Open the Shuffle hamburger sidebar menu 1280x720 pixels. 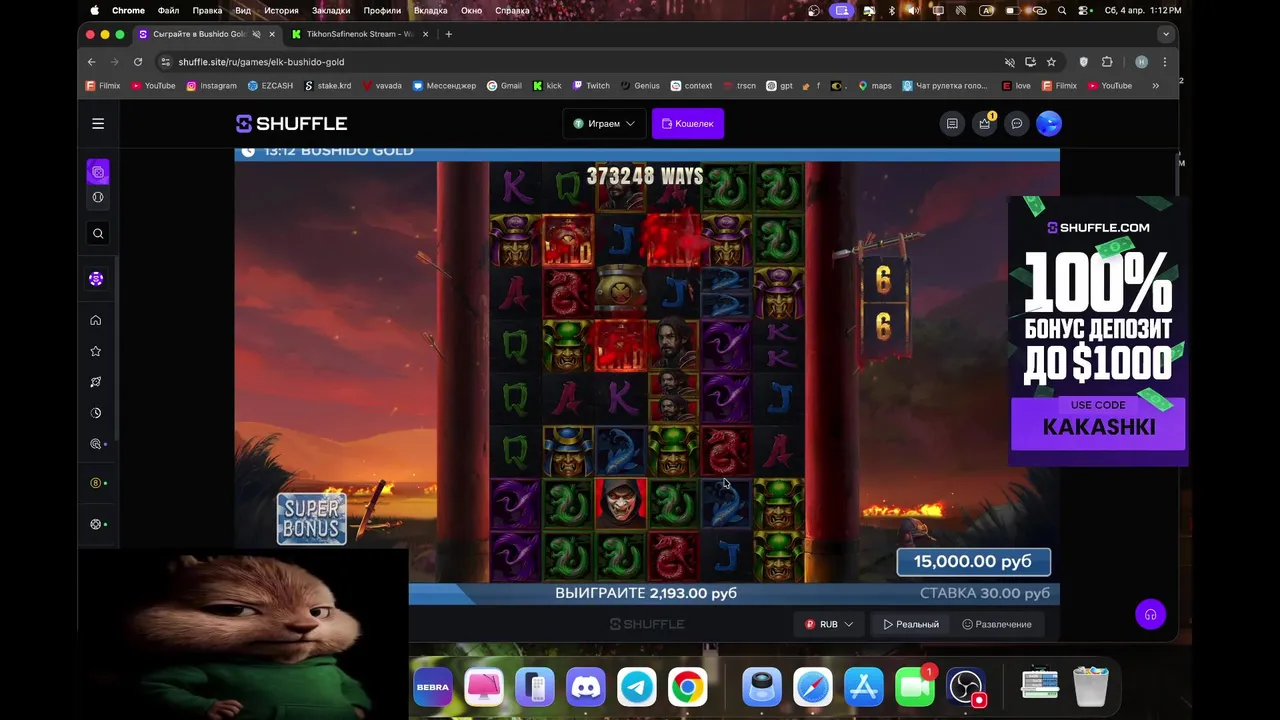pos(98,124)
